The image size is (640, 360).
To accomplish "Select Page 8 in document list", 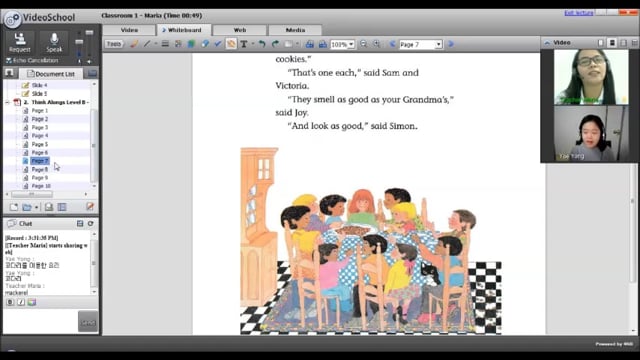I will 39,169.
